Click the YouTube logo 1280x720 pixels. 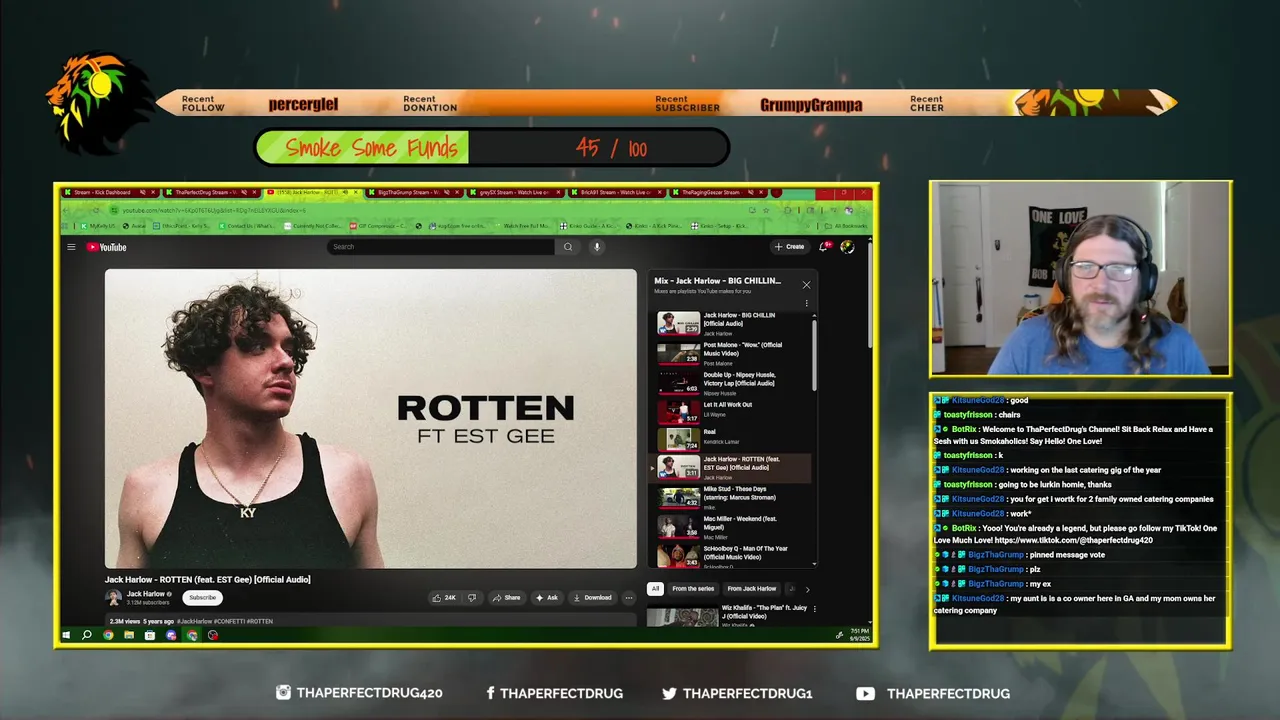[x=106, y=247]
